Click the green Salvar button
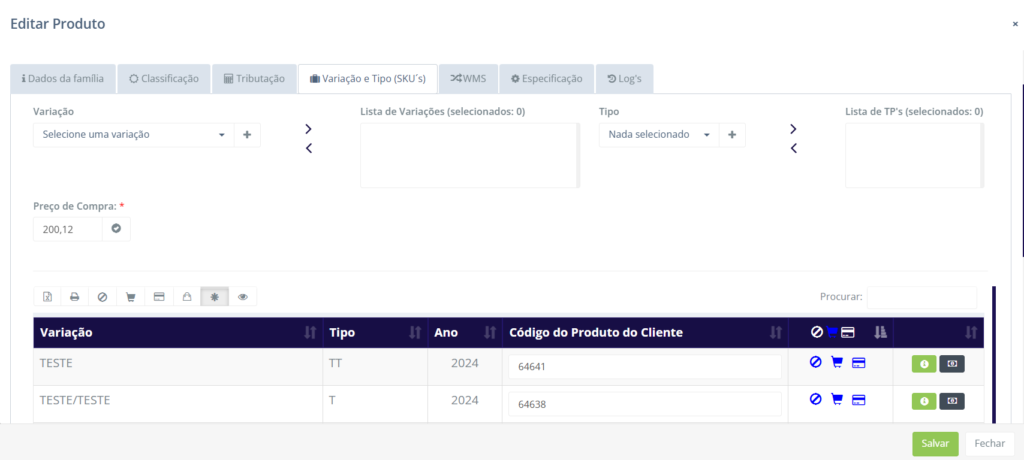This screenshot has width=1024, height=460. [935, 443]
